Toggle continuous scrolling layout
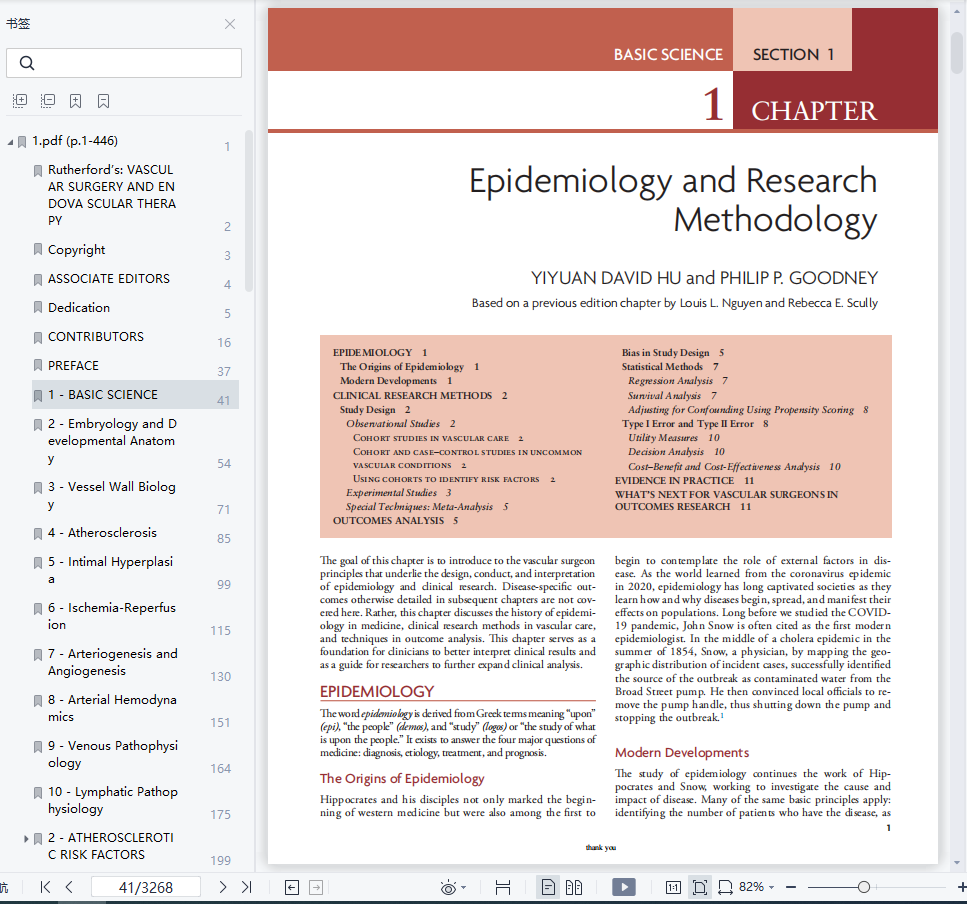The height and width of the screenshot is (904, 967). [503, 887]
